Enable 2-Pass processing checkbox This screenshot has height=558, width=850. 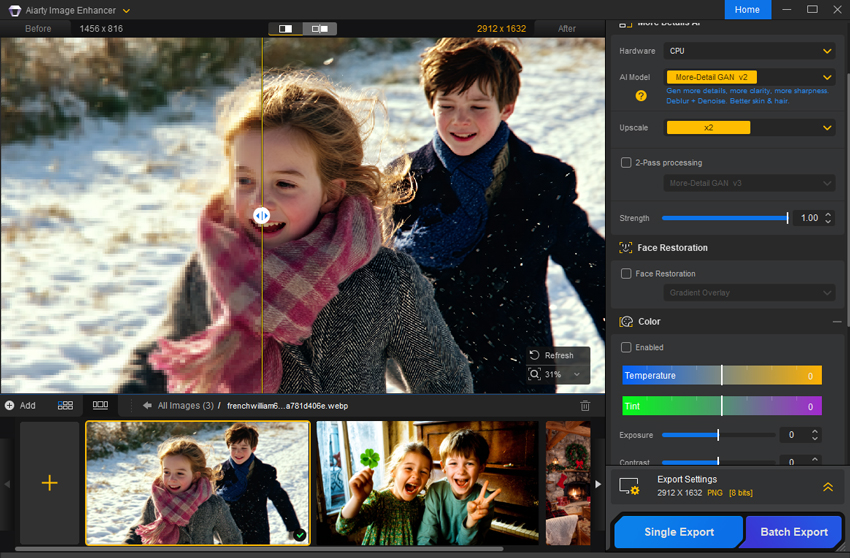pos(626,163)
